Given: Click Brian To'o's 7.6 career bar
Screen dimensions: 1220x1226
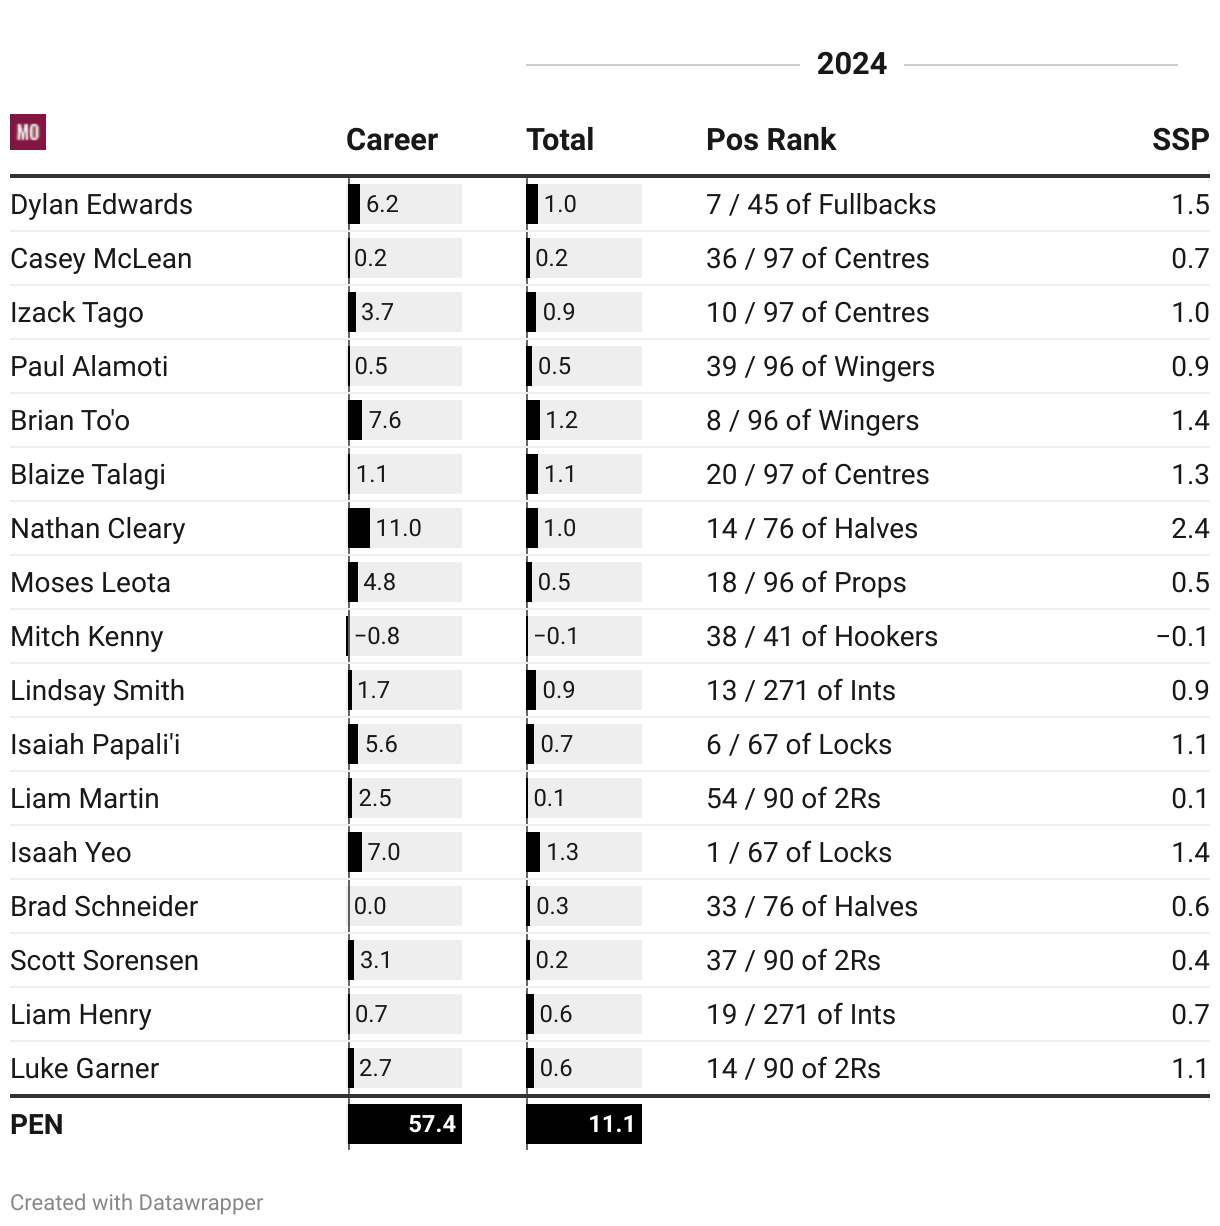Looking at the screenshot, I should 405,420.
